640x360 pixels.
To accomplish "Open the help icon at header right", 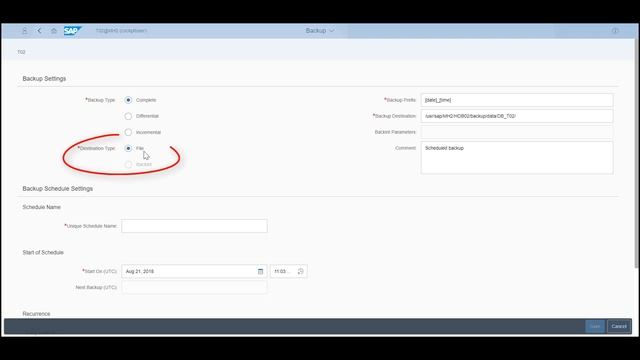I will pyautogui.click(x=615, y=31).
